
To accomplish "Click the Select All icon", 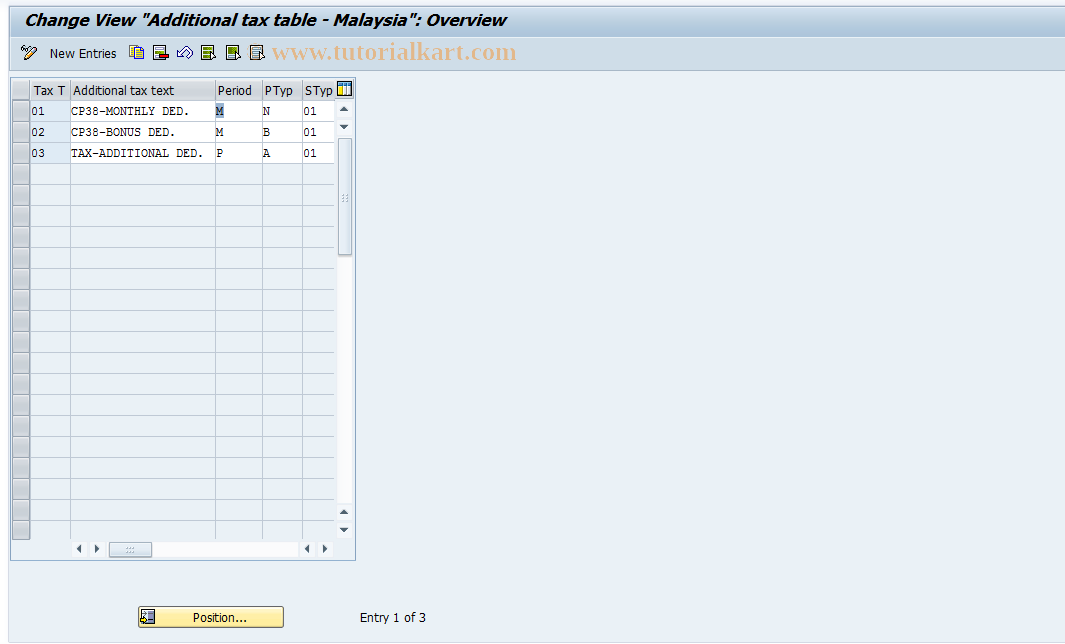I will point(209,53).
